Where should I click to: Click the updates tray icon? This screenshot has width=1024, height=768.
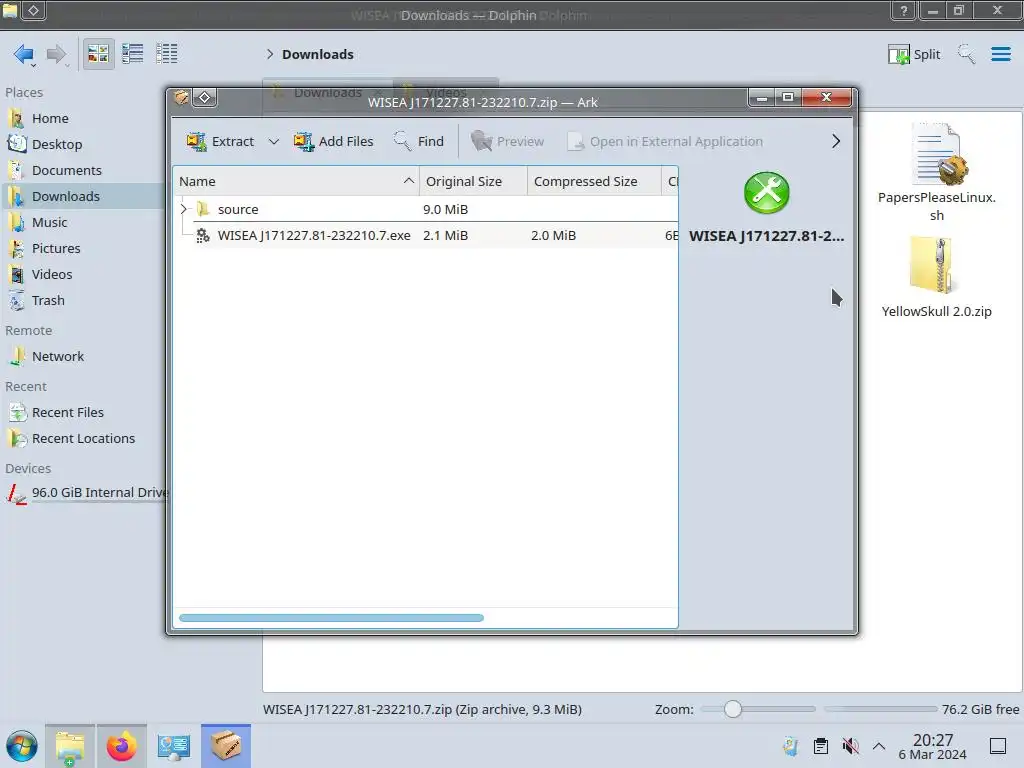791,746
